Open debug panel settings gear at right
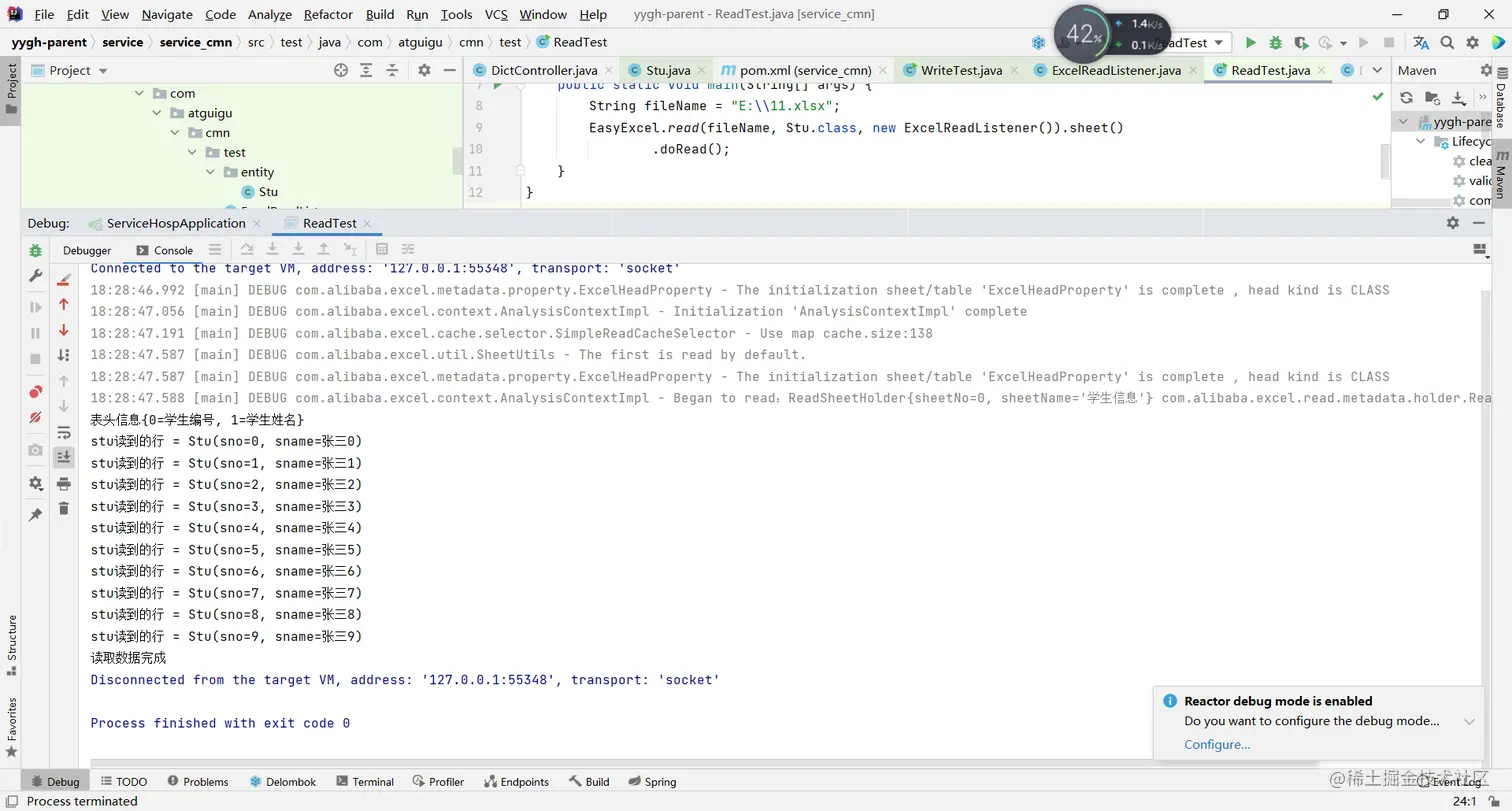This screenshot has width=1512, height=811. click(x=1453, y=223)
